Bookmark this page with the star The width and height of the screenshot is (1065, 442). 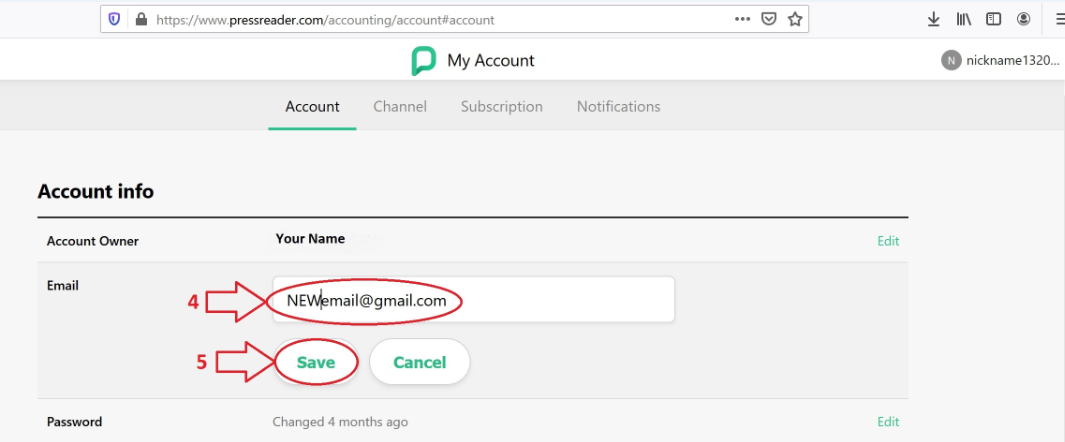click(795, 19)
